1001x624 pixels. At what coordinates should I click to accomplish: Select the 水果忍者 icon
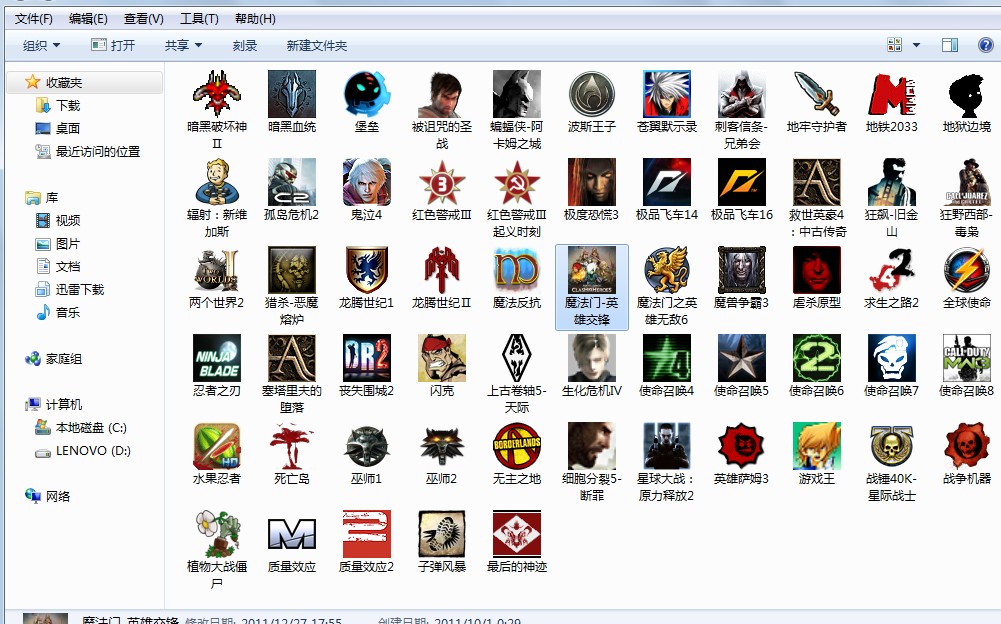point(217,446)
